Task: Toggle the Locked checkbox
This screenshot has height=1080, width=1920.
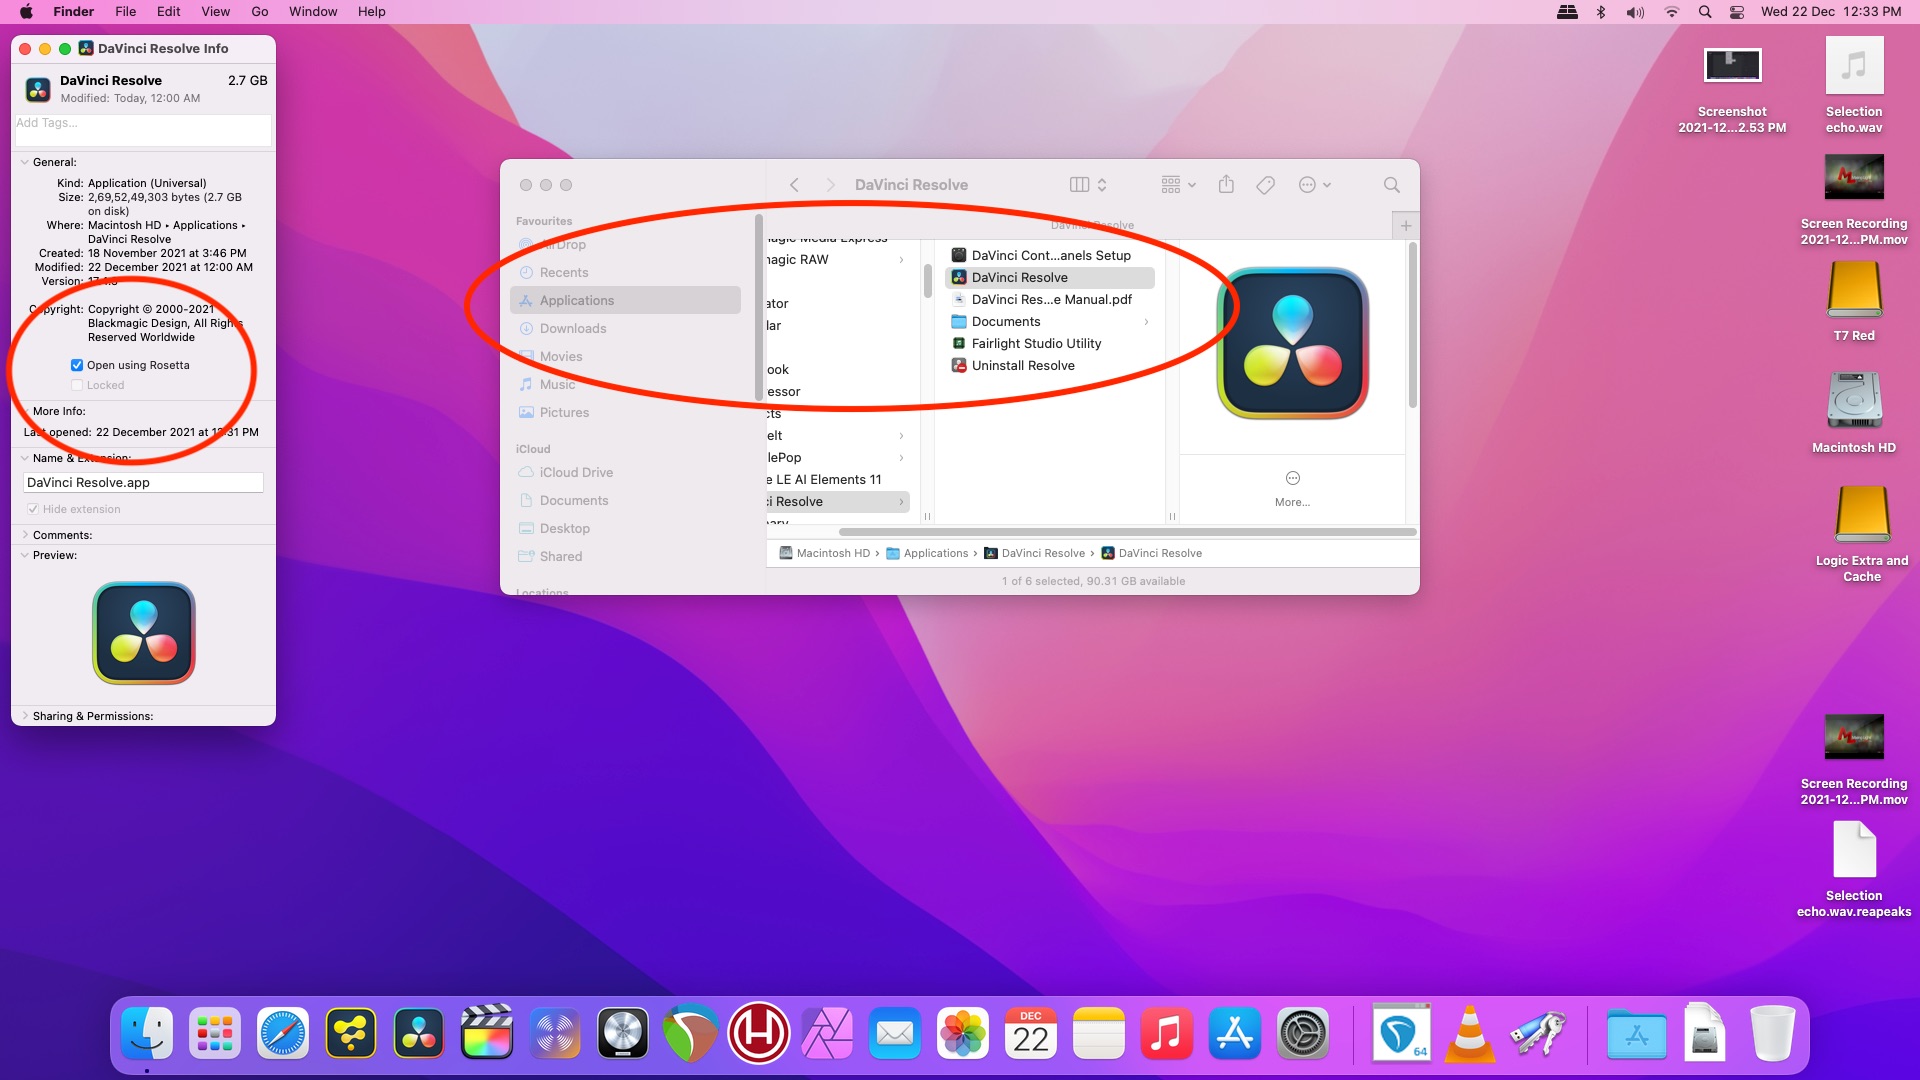Action: [x=77, y=385]
